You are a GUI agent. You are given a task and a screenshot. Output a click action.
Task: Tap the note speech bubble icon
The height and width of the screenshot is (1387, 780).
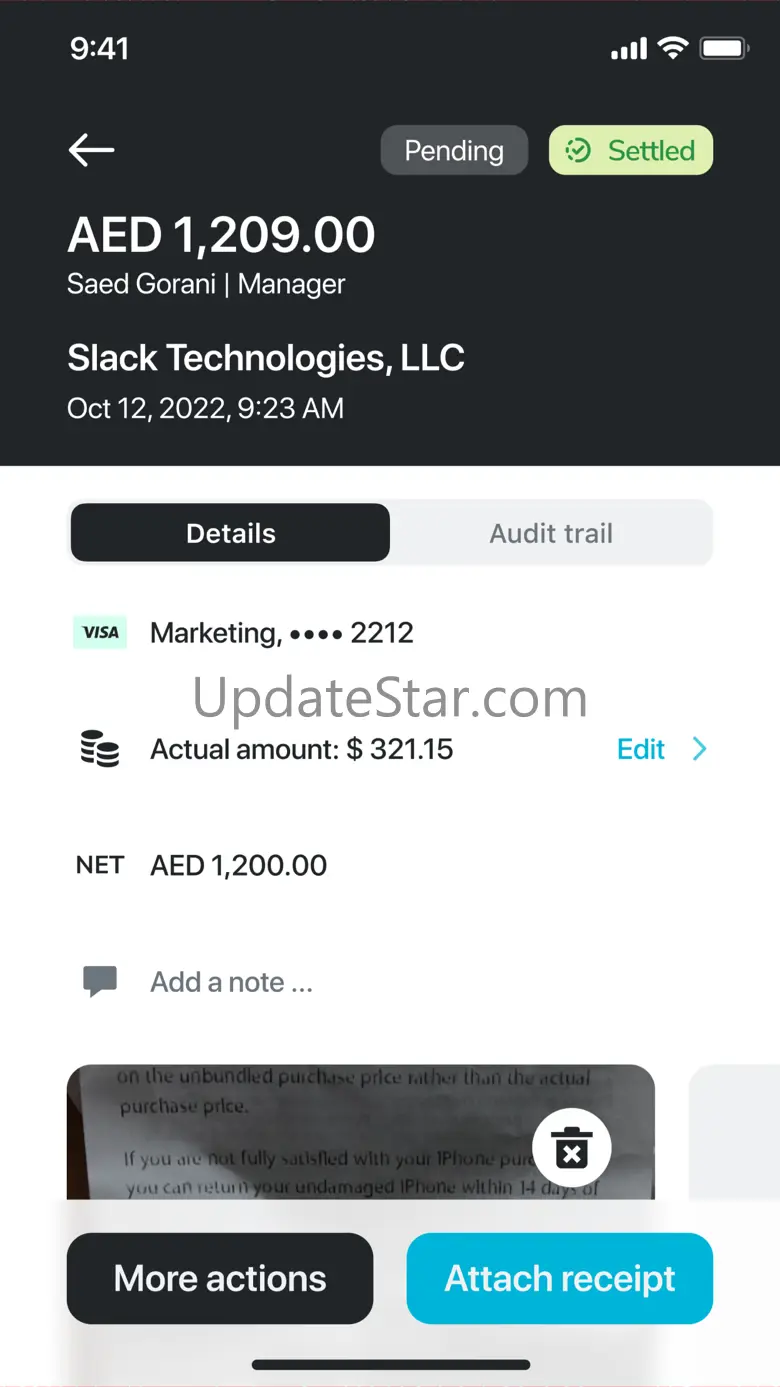[100, 981]
